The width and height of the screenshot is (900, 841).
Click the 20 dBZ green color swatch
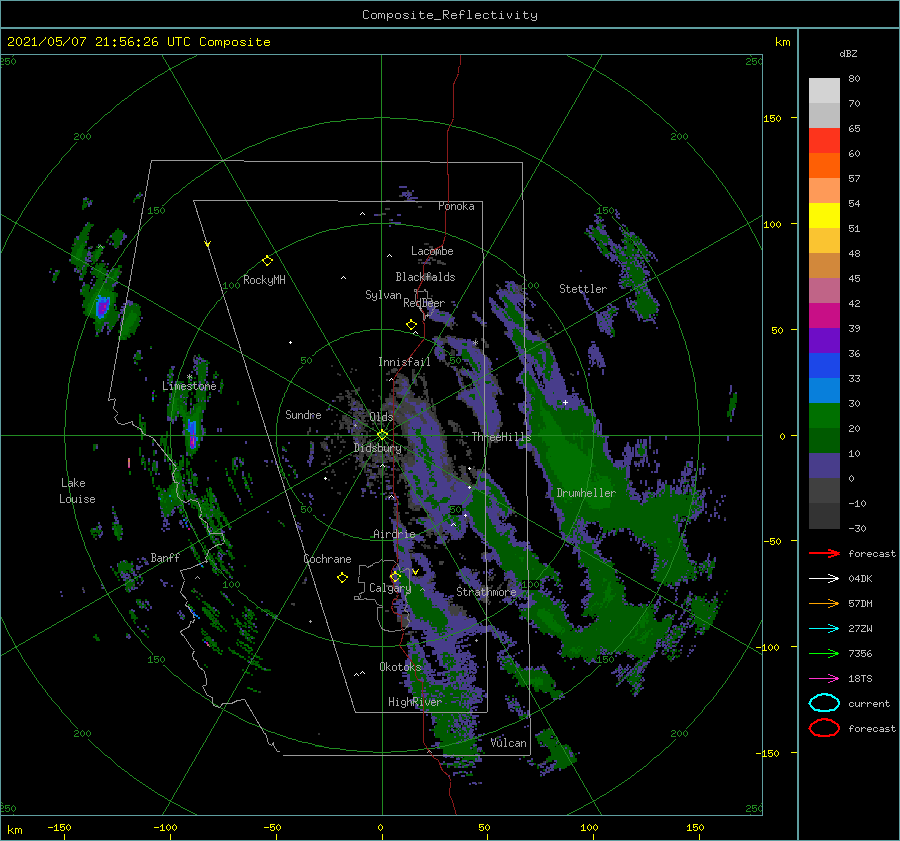tap(824, 416)
